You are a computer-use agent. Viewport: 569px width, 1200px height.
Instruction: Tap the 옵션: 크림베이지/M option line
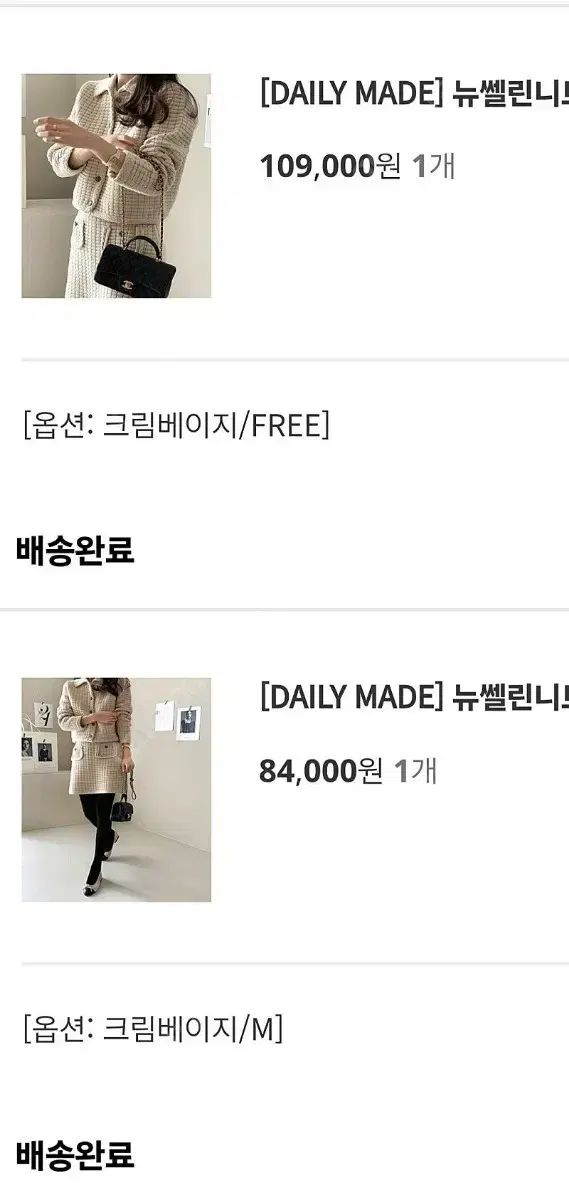point(152,1027)
